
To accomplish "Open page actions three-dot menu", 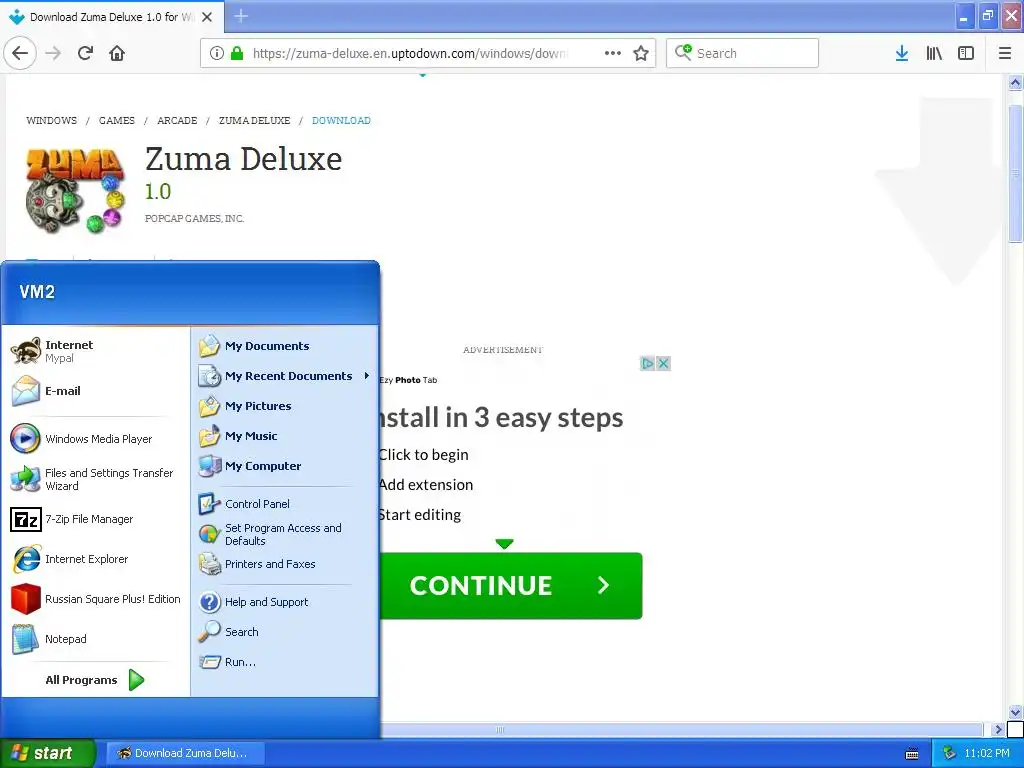I will [613, 53].
